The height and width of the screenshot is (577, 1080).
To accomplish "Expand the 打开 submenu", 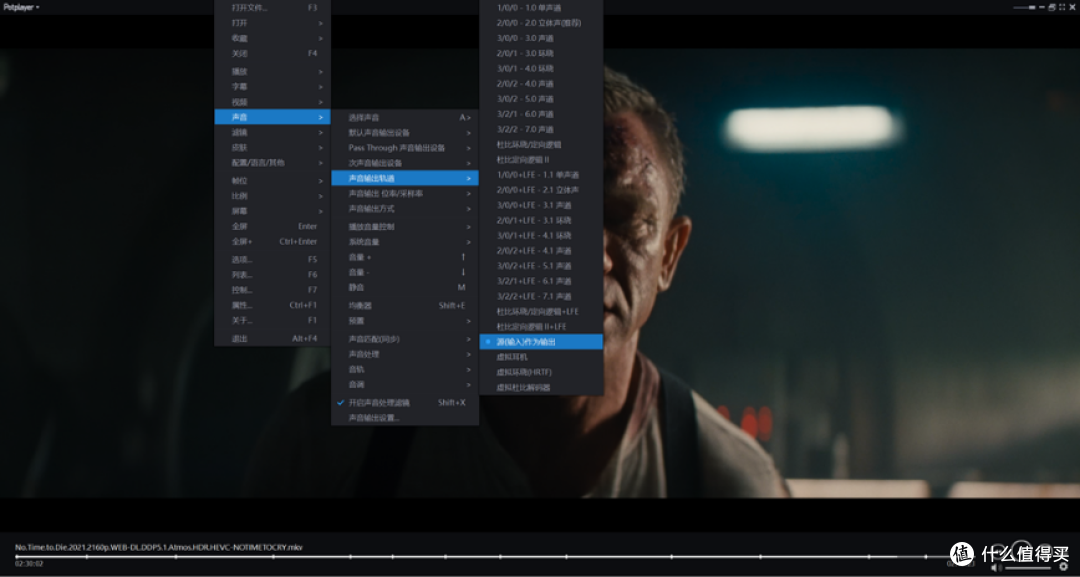I will (272, 23).
